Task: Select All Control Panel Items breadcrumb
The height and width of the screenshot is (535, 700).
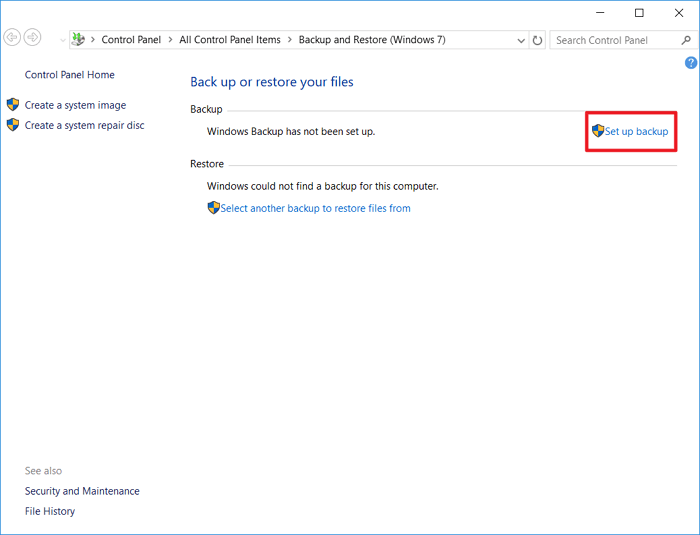Action: tap(230, 40)
